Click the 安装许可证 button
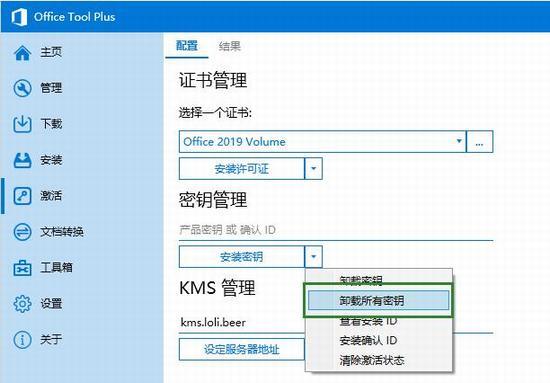Screen dimensions: 550x383 pyautogui.click(x=242, y=169)
